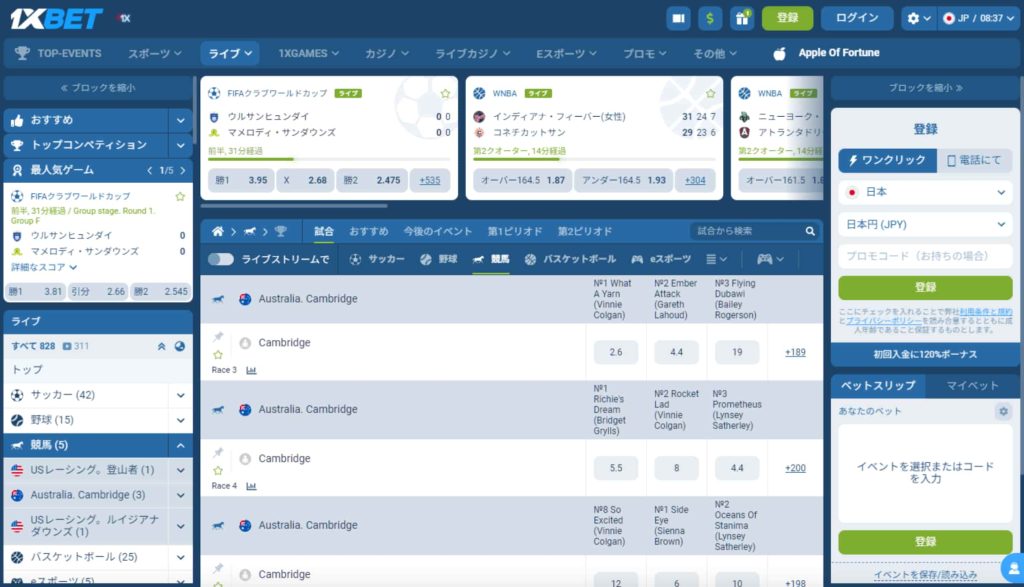Screen dimensions: 1024x587
Task: Click the globe icon in live panel
Action: click(x=180, y=346)
